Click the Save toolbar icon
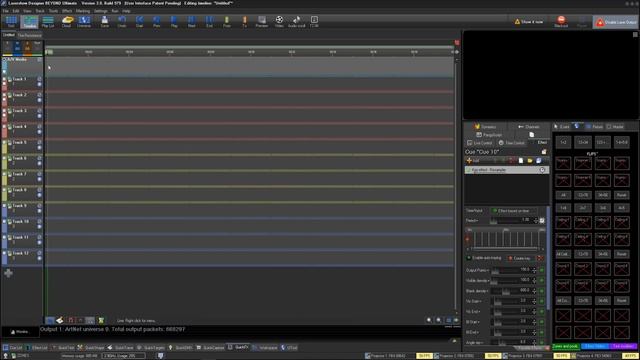This screenshot has height=360, width=640. click(x=104, y=22)
